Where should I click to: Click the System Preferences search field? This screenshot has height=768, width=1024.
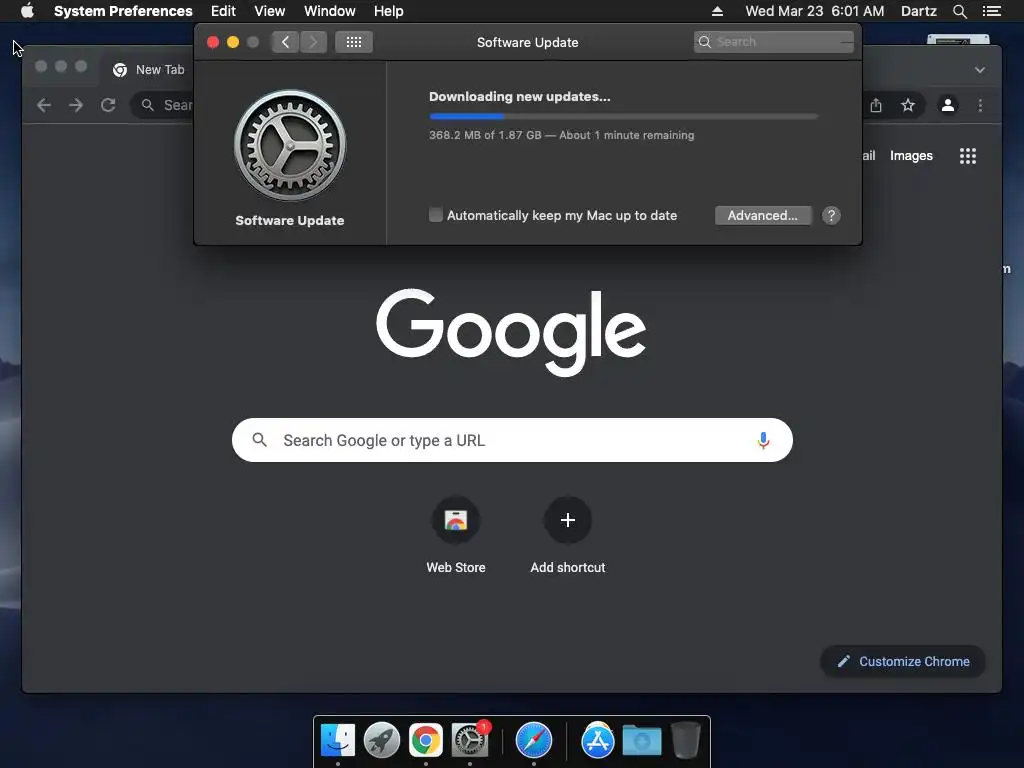pos(774,42)
